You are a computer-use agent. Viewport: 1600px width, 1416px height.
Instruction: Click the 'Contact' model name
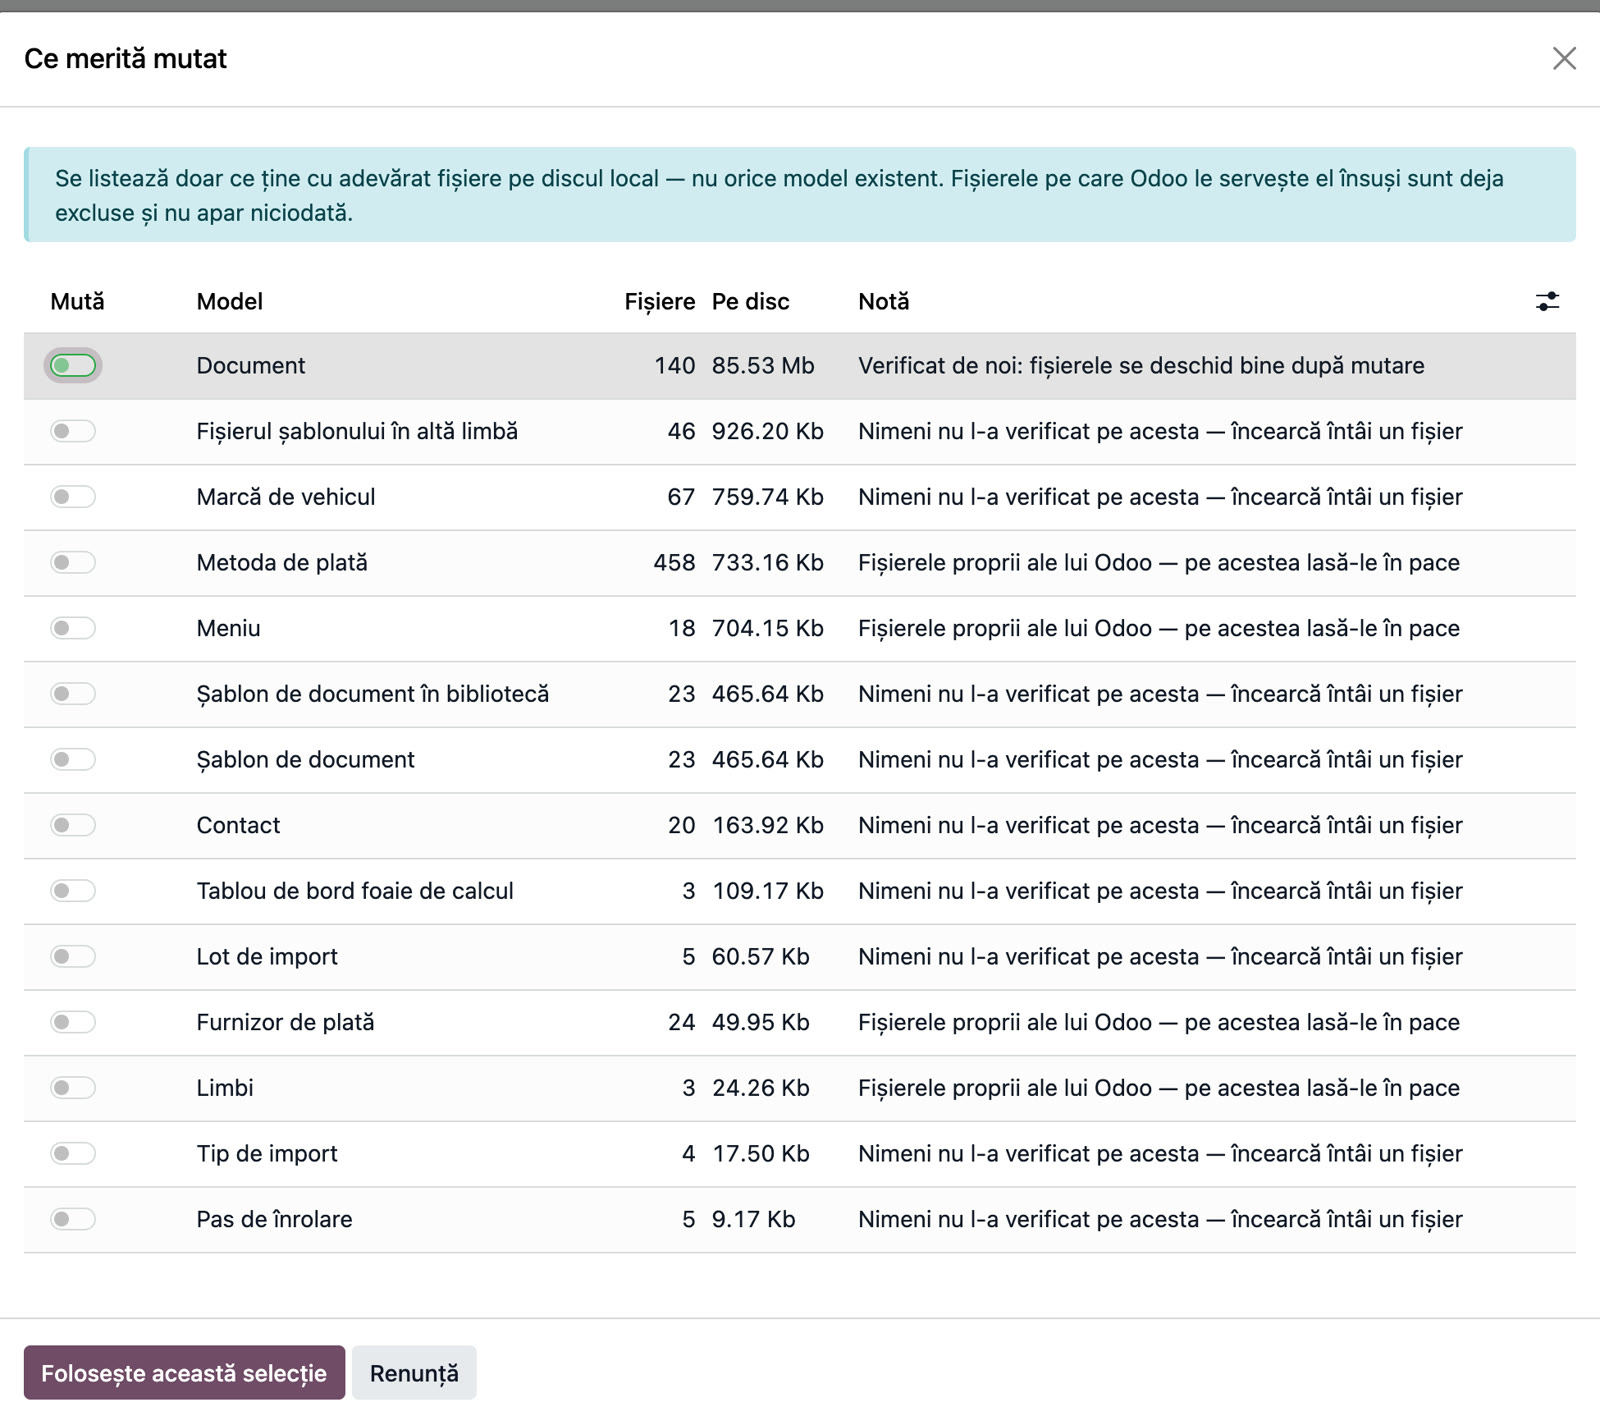(x=238, y=825)
